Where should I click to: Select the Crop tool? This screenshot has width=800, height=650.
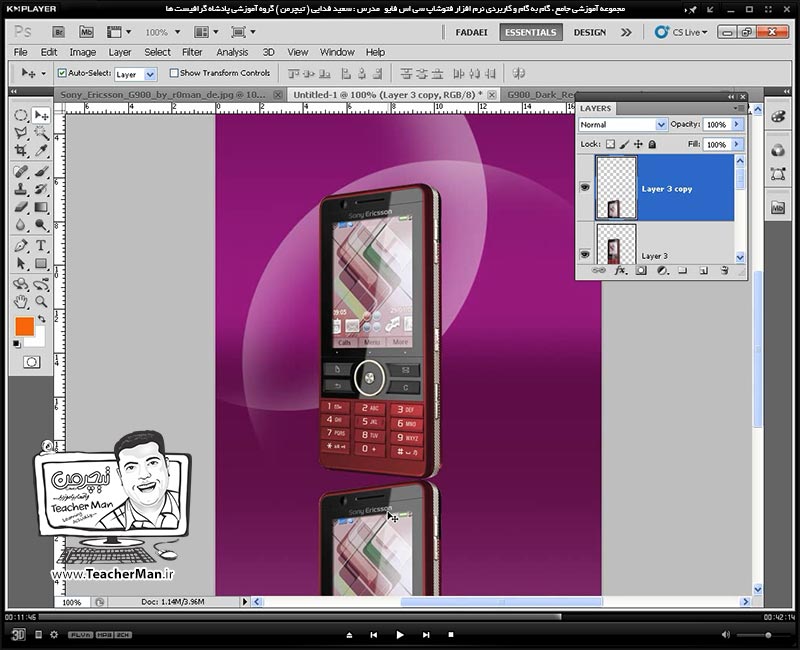[21, 151]
